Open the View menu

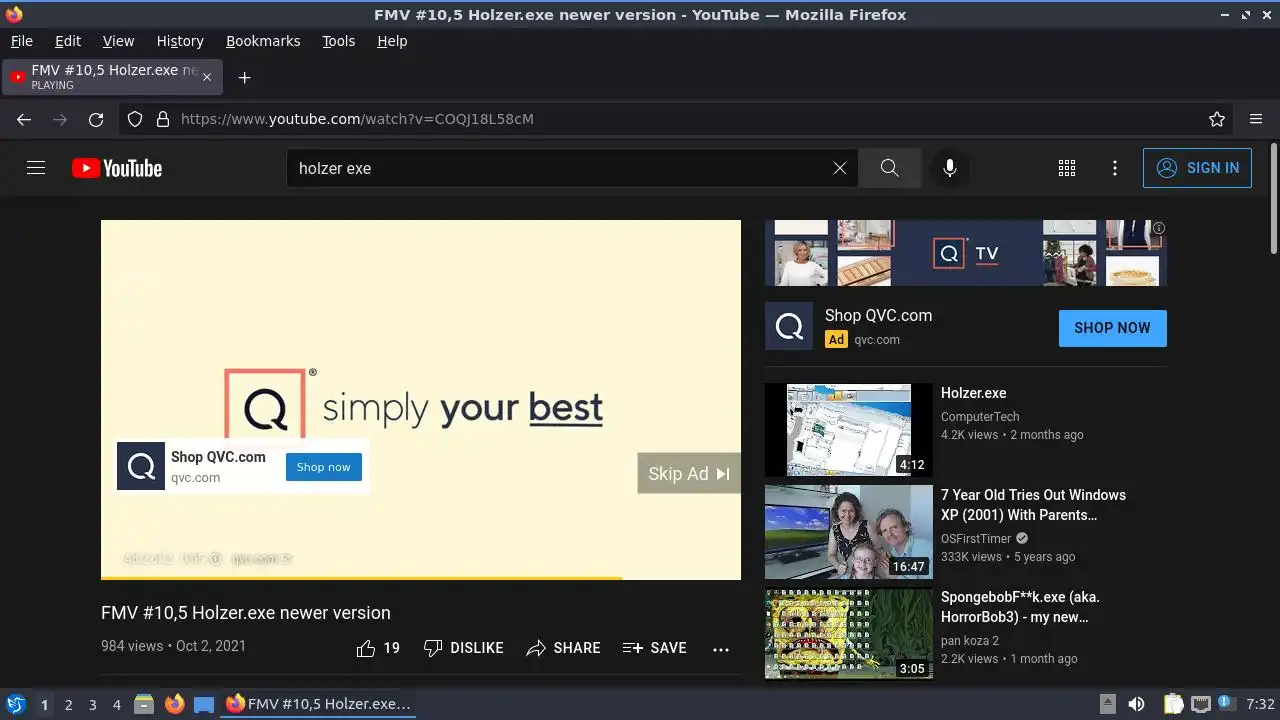pyautogui.click(x=118, y=41)
